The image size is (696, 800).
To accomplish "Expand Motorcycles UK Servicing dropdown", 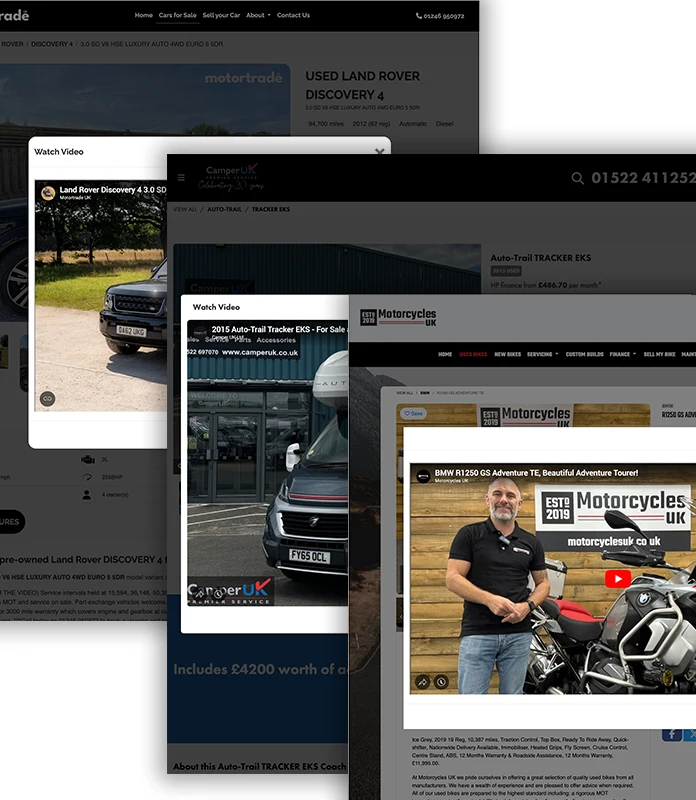I will pos(542,354).
